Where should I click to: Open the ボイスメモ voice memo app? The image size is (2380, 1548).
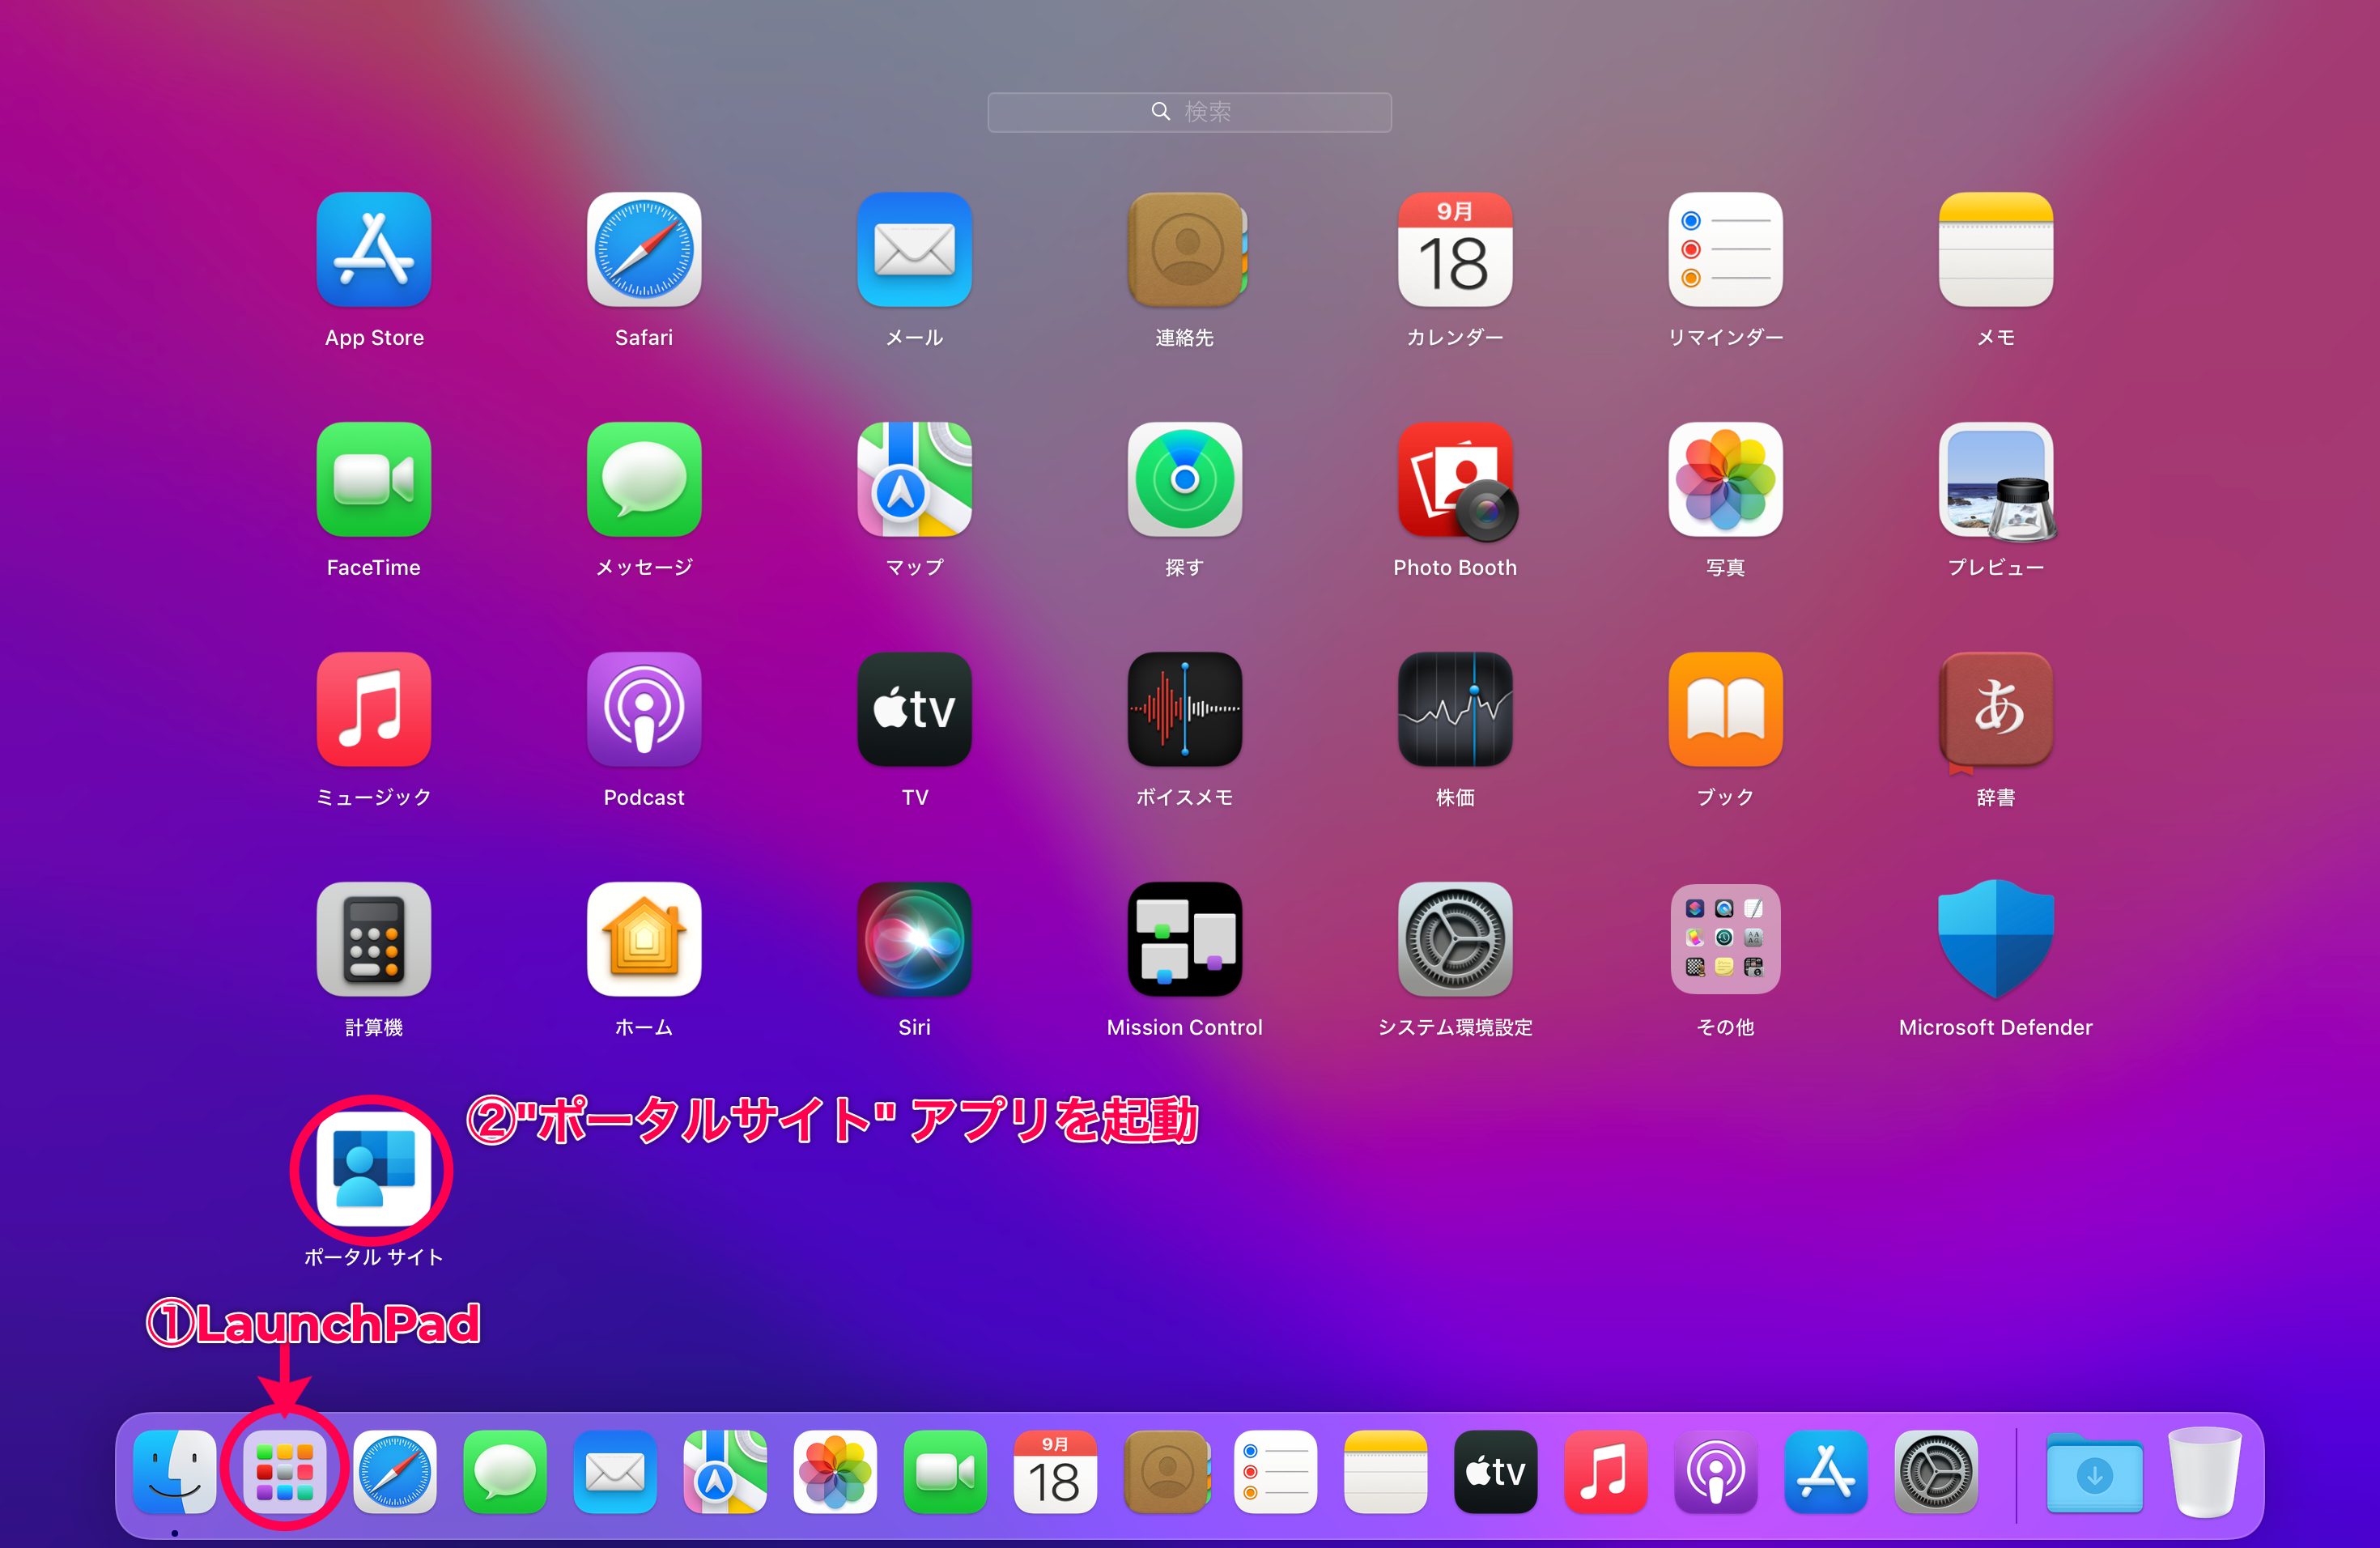tap(1184, 710)
